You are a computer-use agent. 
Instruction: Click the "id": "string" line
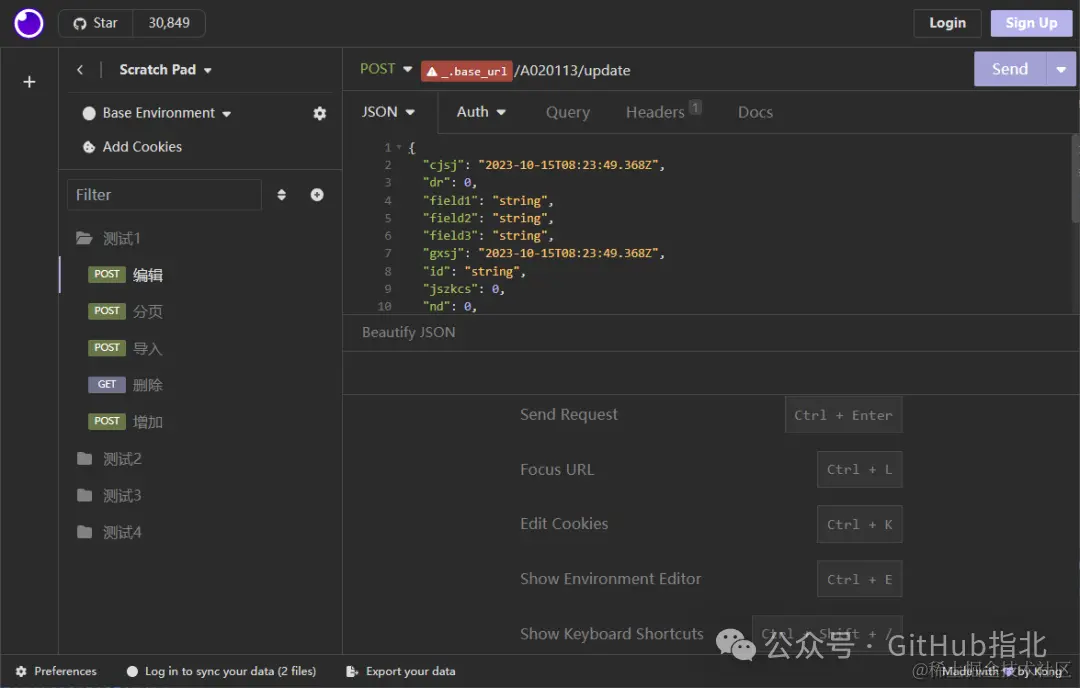(x=474, y=271)
